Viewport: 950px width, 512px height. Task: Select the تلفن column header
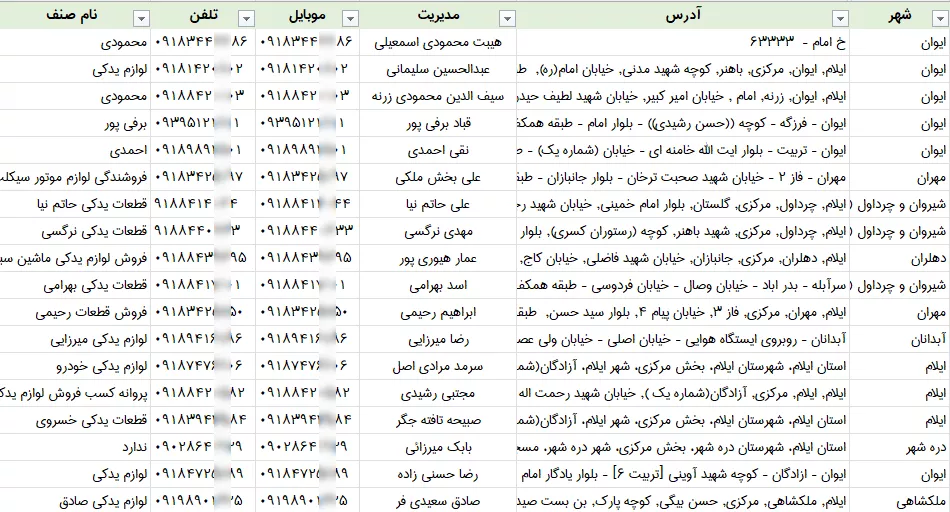203,15
